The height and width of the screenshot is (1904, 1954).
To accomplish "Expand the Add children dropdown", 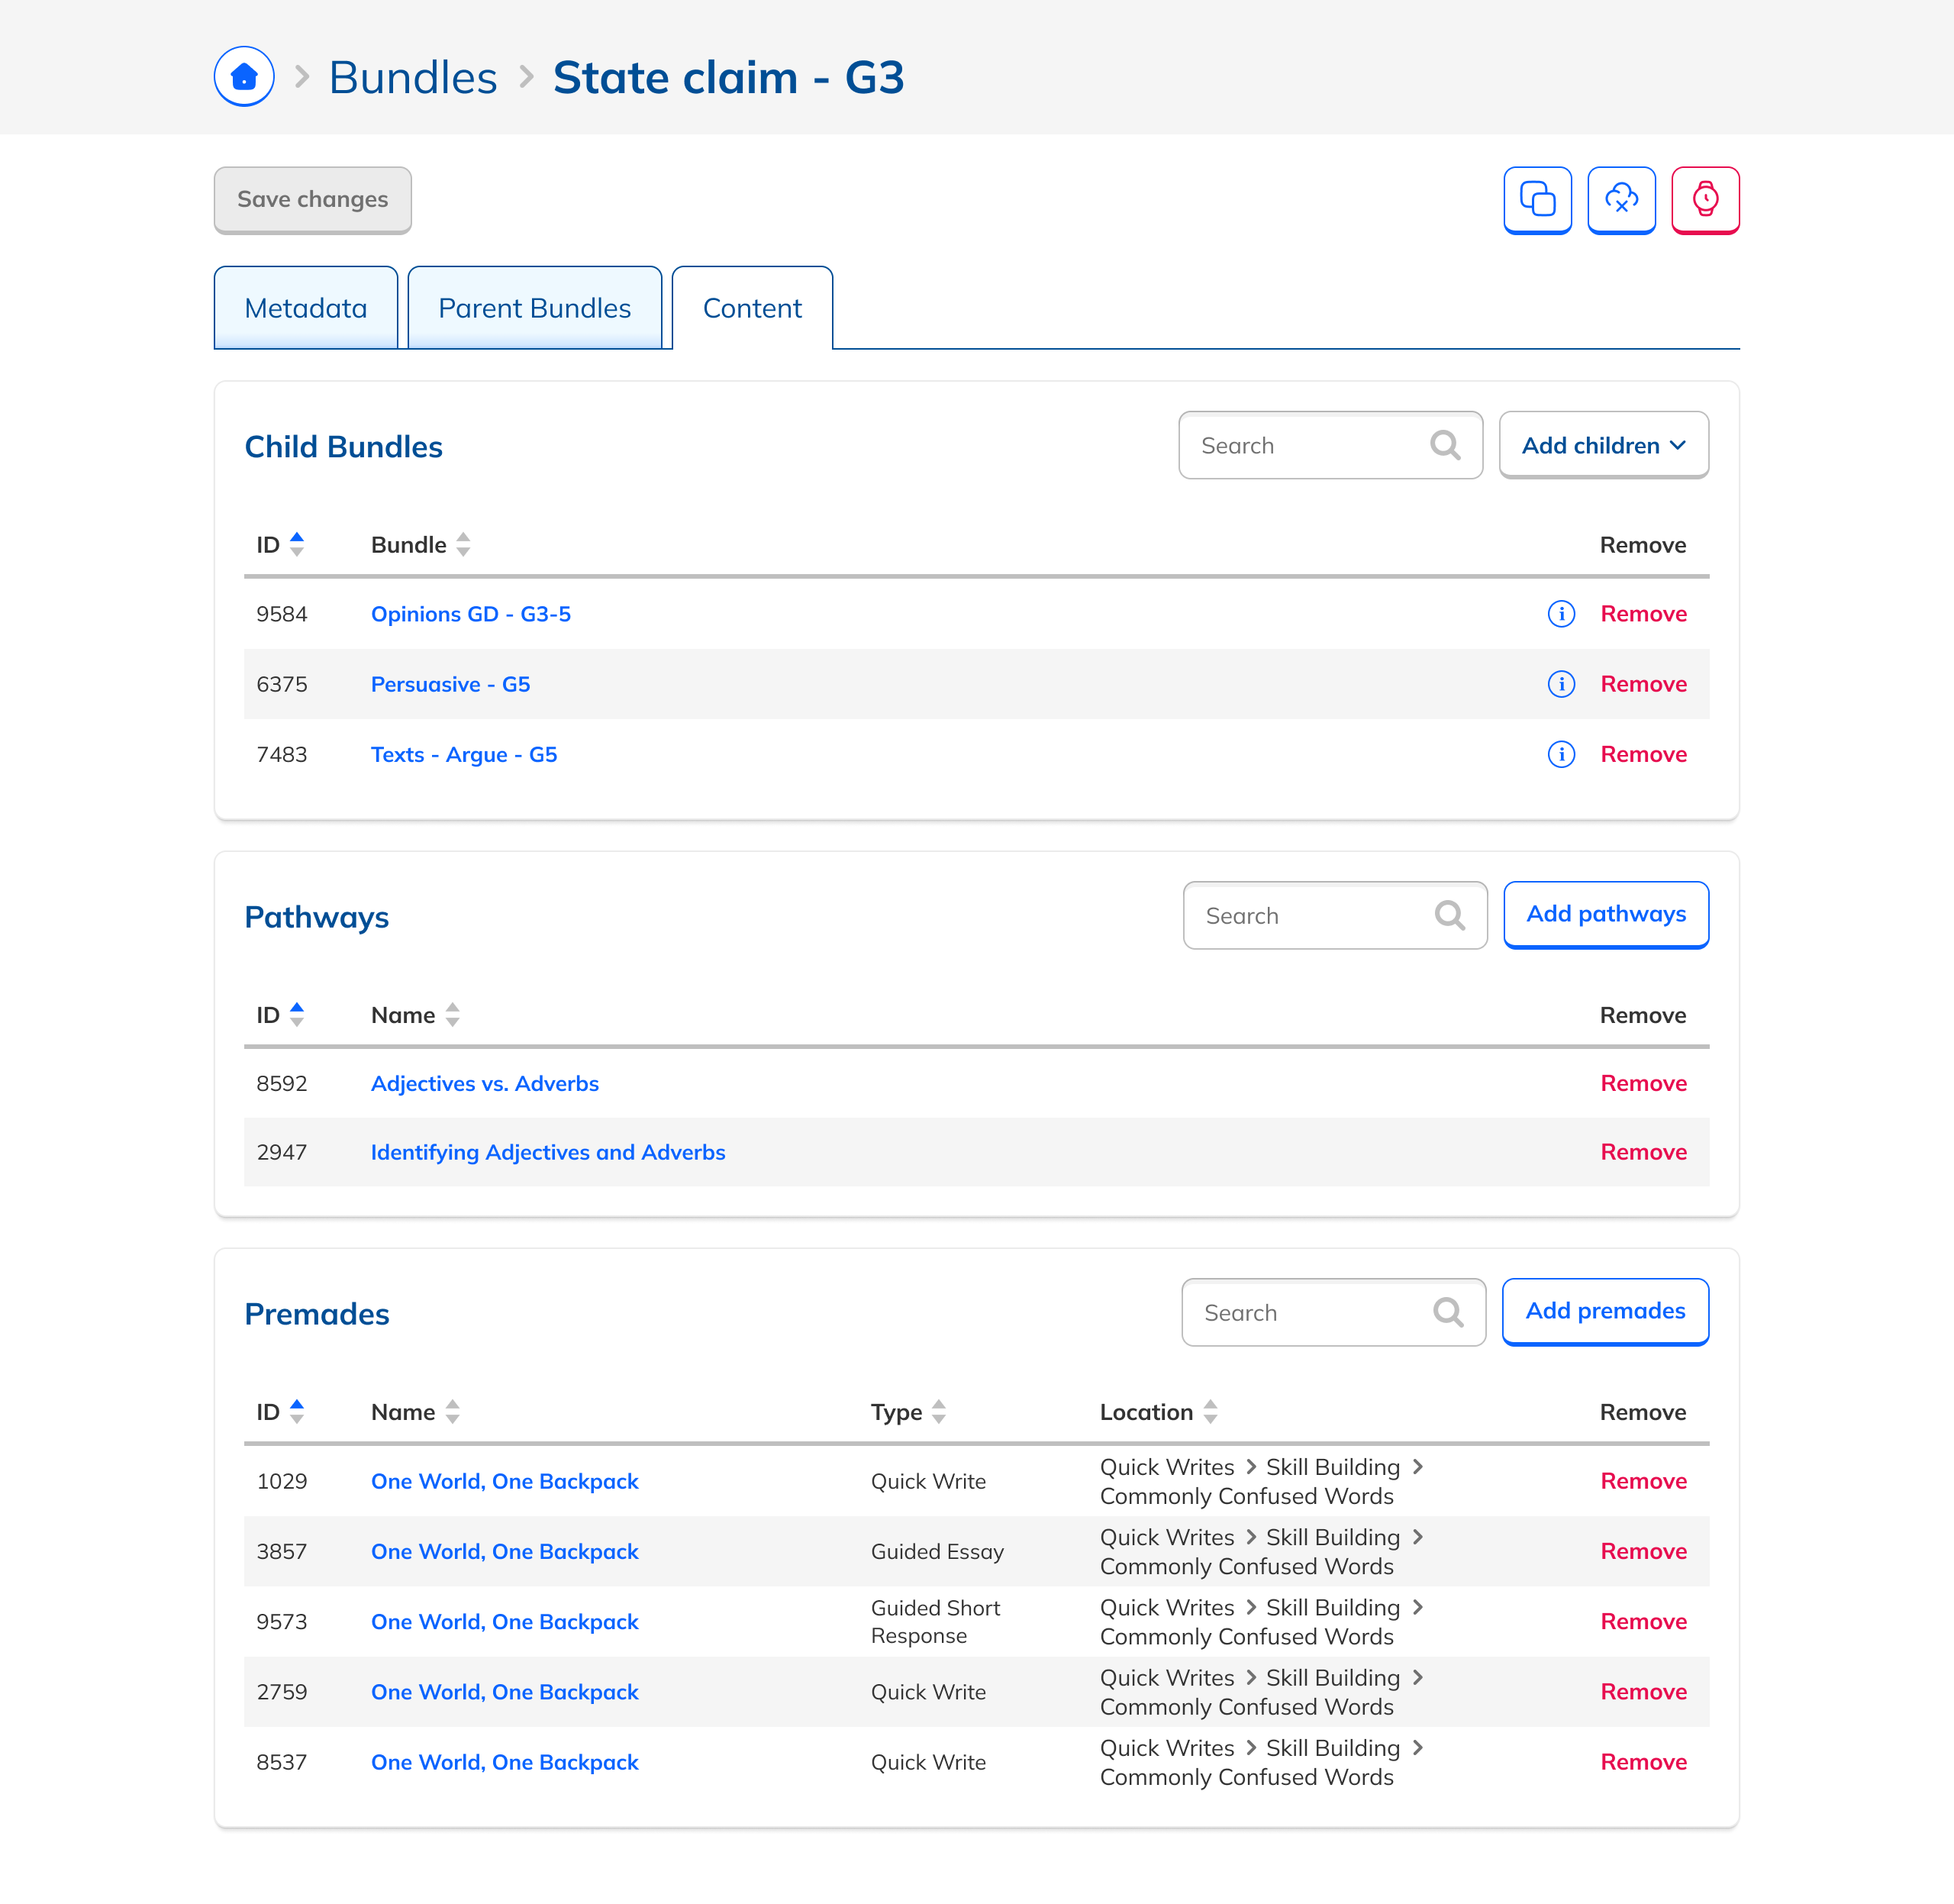I will coord(1603,445).
